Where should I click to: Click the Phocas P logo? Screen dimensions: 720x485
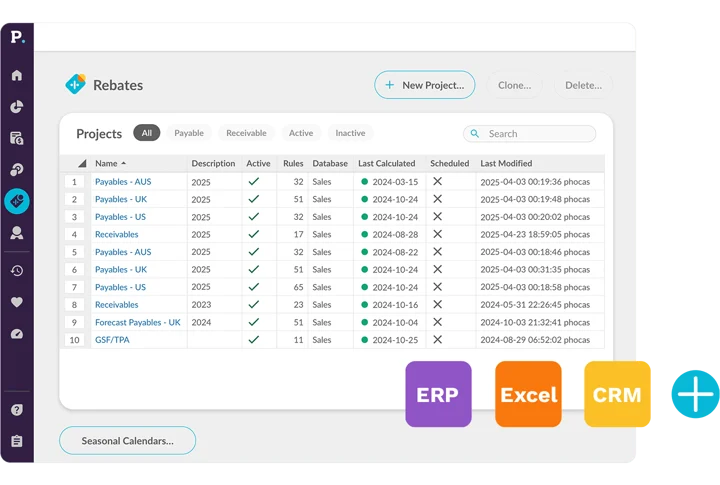(17, 37)
